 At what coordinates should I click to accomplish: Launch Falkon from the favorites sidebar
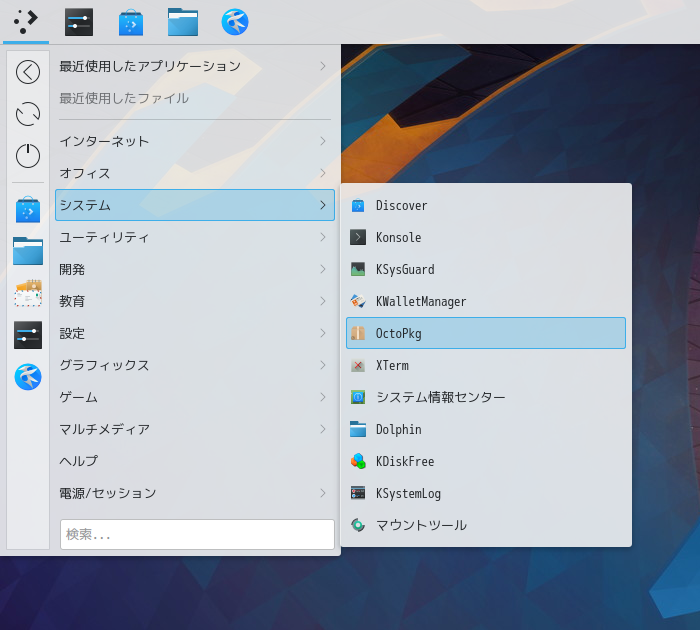(28, 377)
